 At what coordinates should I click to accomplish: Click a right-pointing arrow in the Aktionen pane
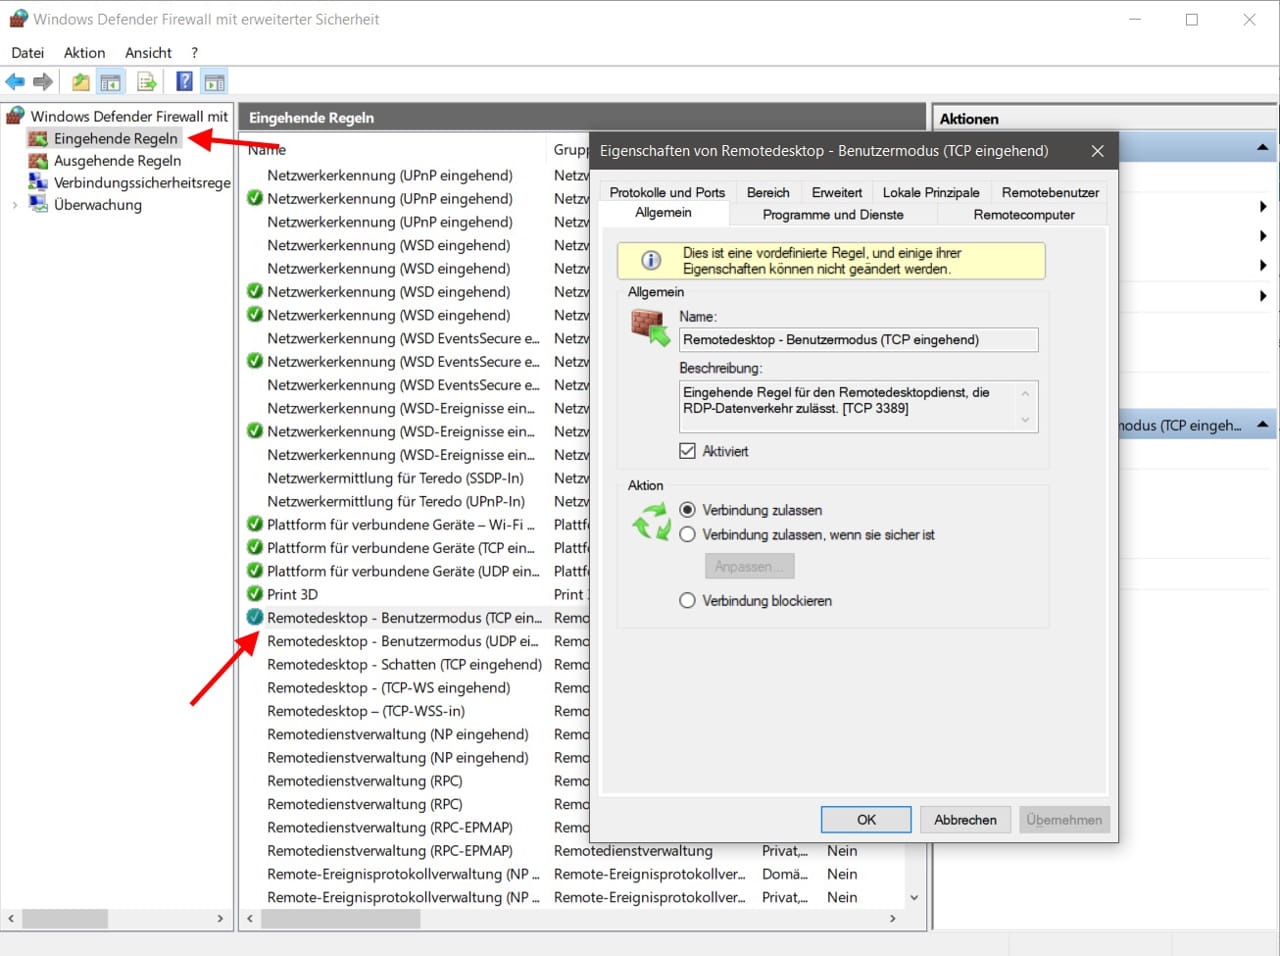click(1264, 206)
